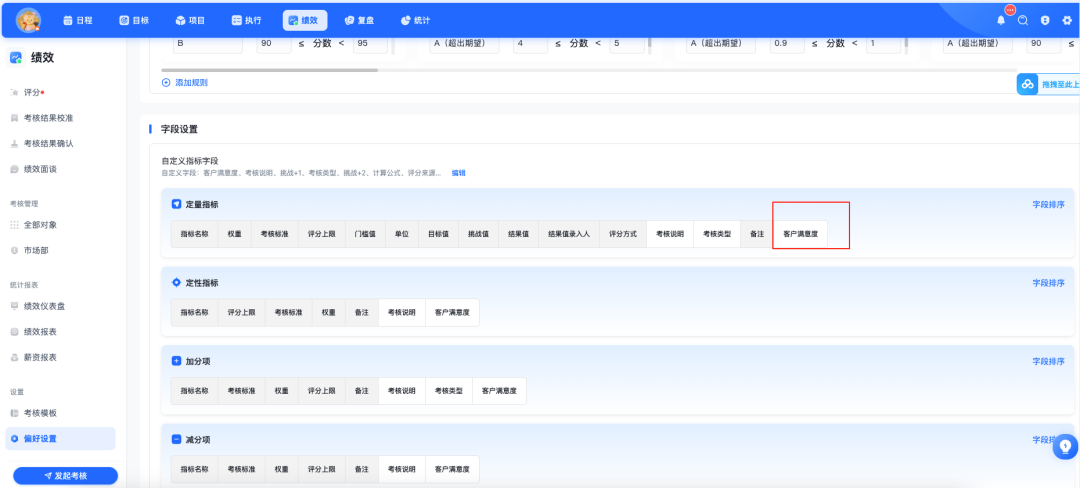Viewport: 1080px width, 488px height.
Task: Click 编辑 link for custom indicator fields
Action: pos(458,173)
